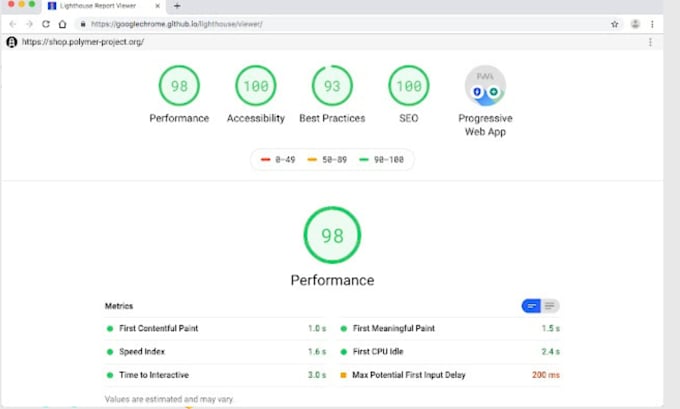
Task: Click the 1.5 s First Meaningful Paint value
Action: pyautogui.click(x=551, y=328)
